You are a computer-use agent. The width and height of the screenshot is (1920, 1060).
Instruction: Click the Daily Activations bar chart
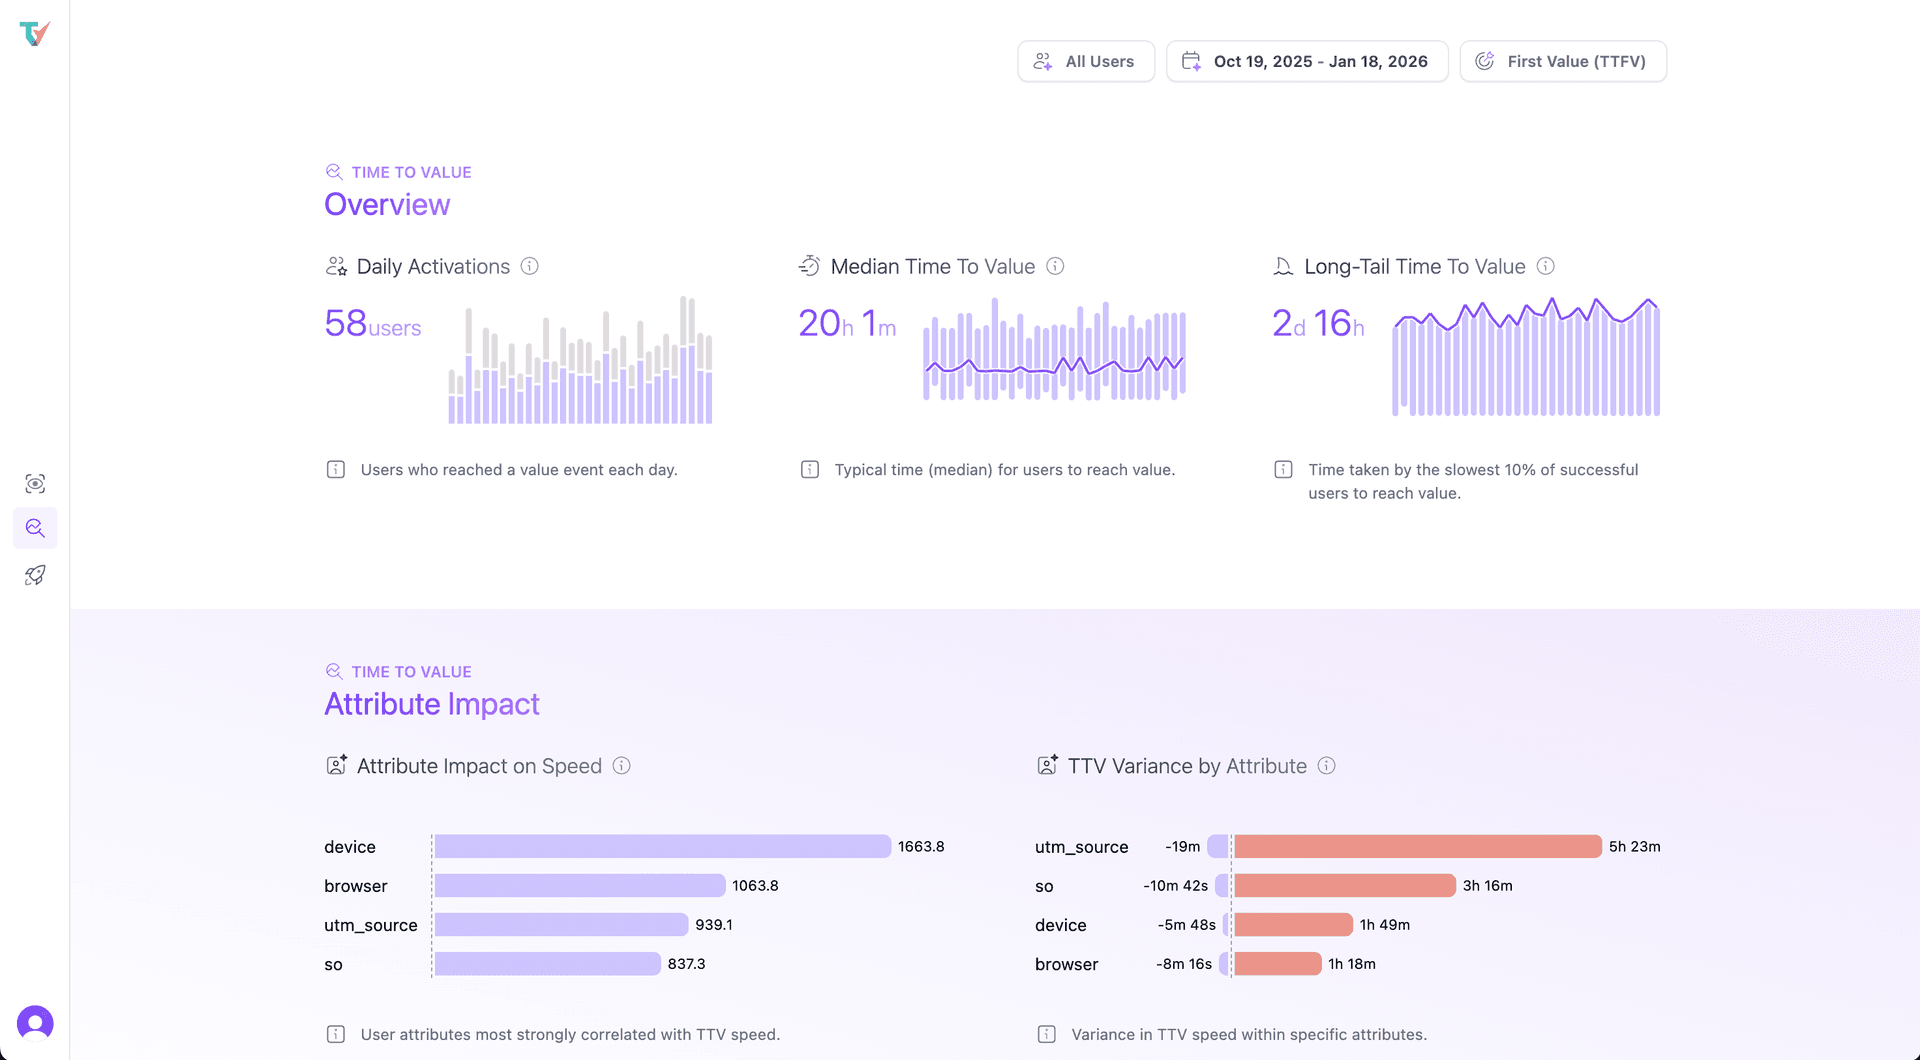pyautogui.click(x=580, y=362)
